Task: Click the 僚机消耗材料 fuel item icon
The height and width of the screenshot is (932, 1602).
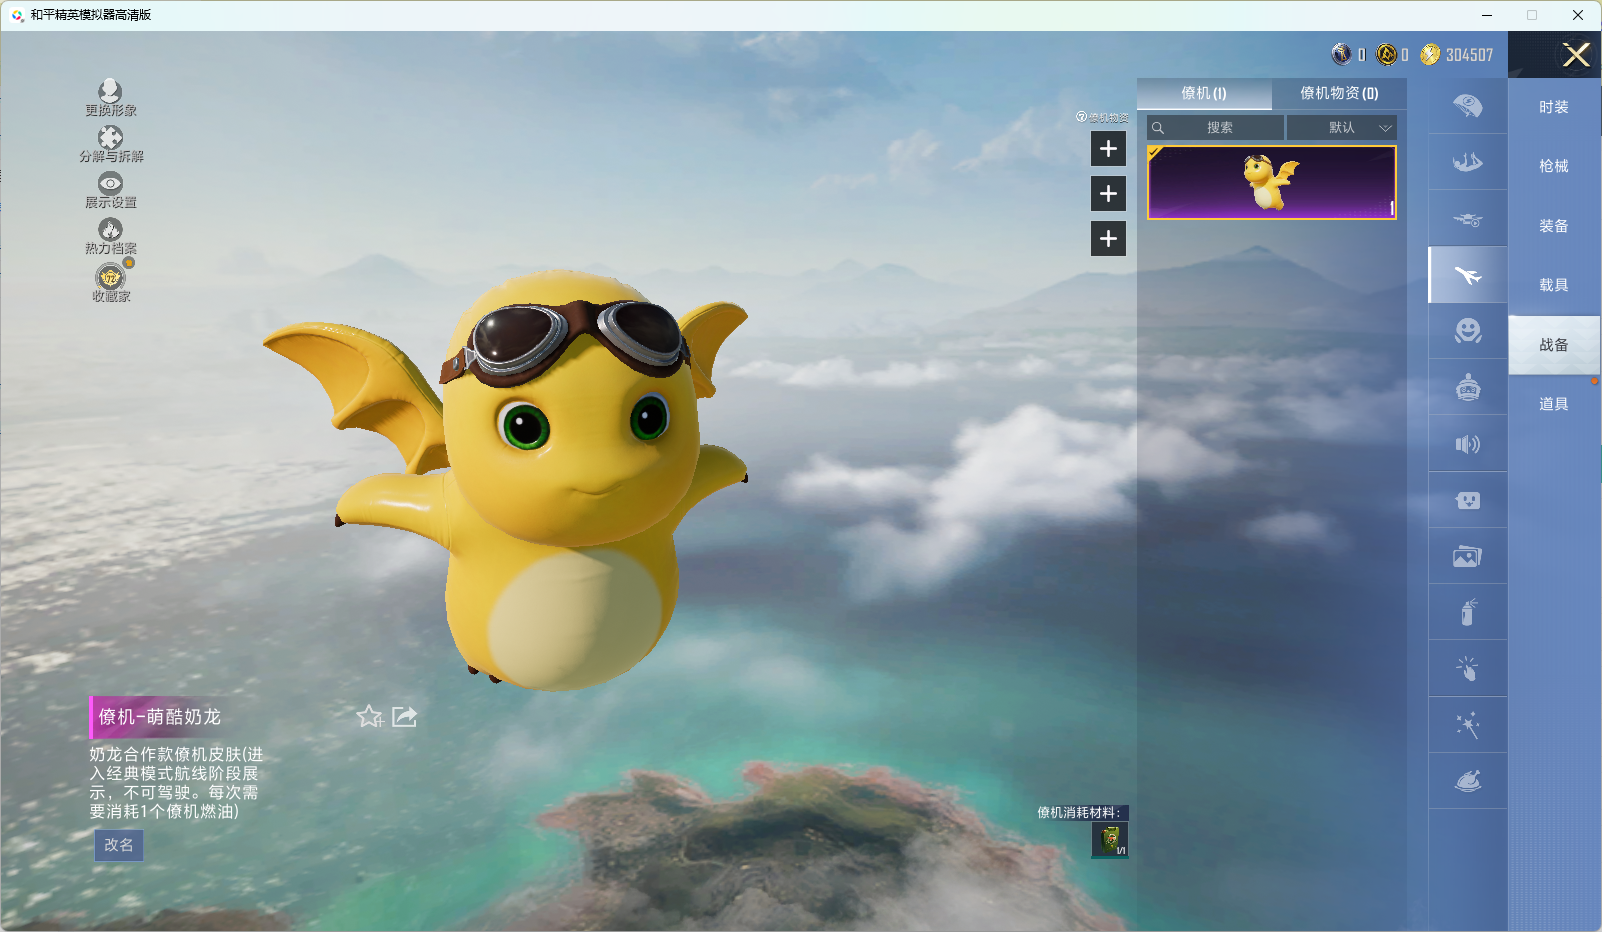Action: pos(1110,840)
